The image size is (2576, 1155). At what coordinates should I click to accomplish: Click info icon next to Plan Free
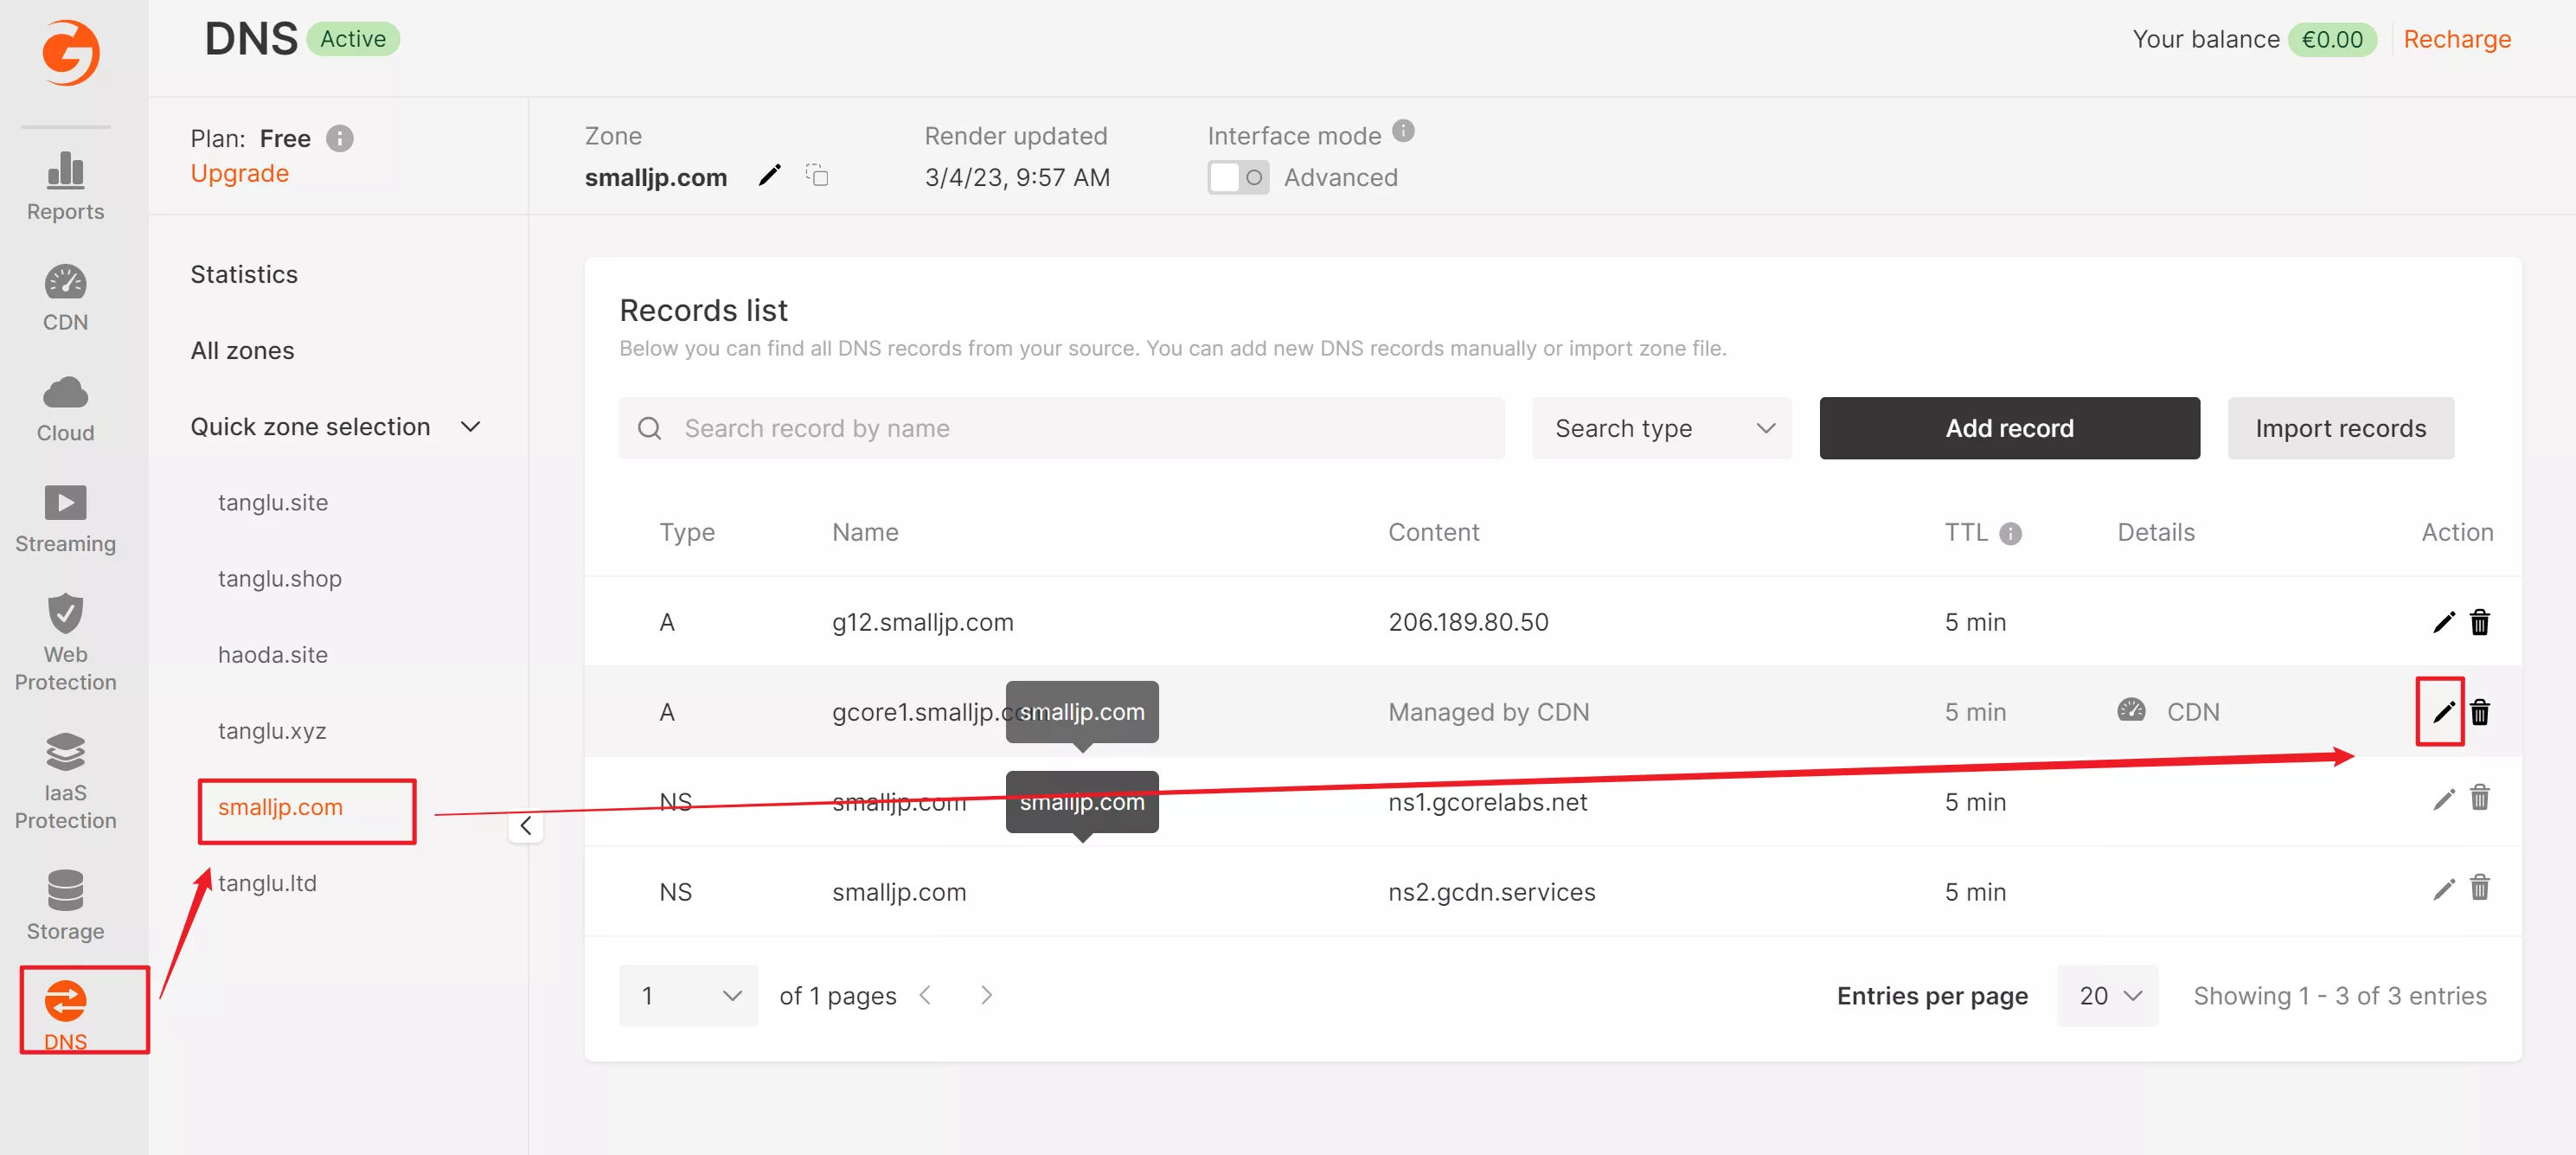point(340,138)
